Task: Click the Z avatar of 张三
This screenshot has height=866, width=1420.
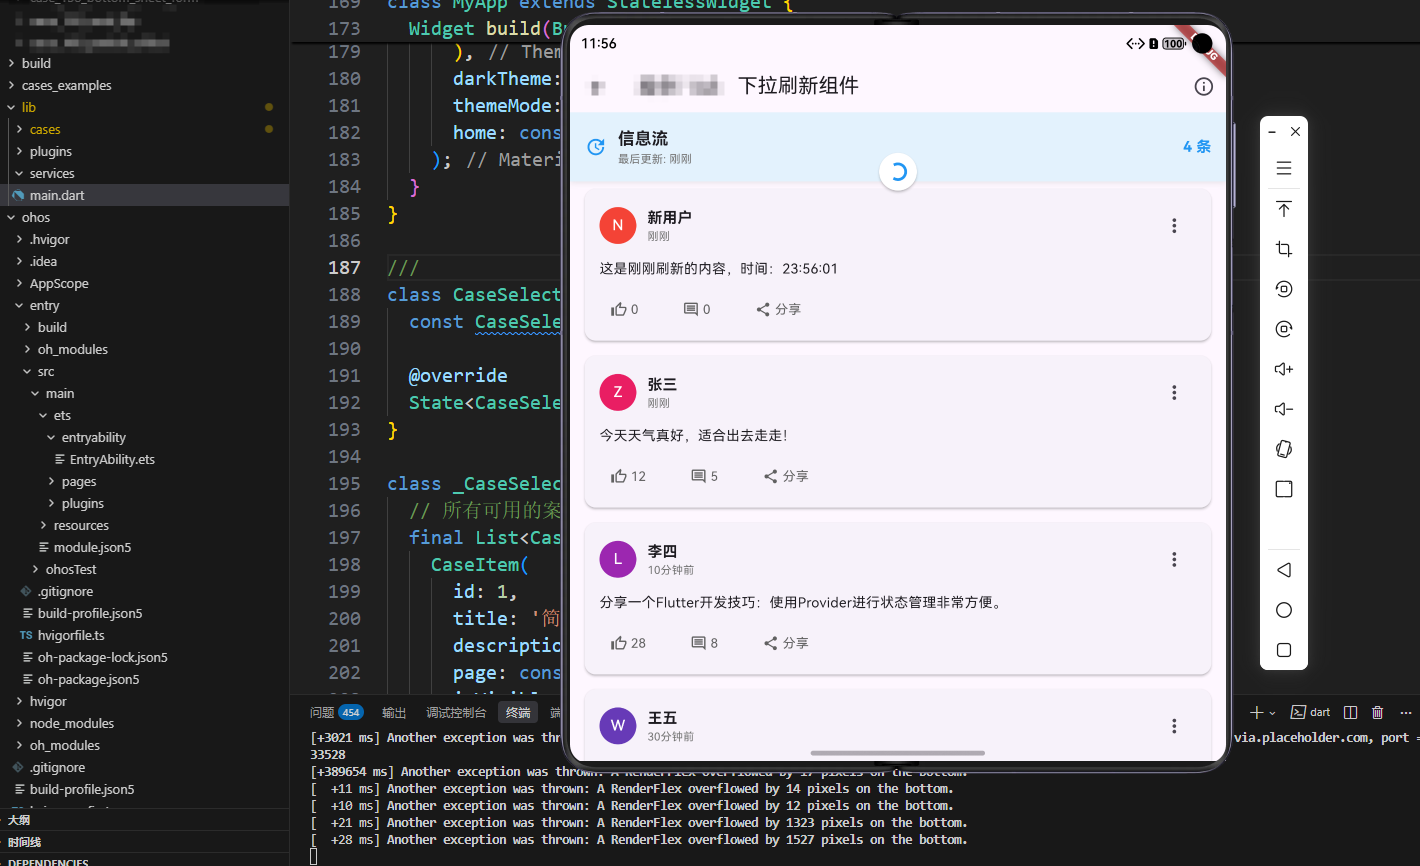Action: pyautogui.click(x=618, y=392)
